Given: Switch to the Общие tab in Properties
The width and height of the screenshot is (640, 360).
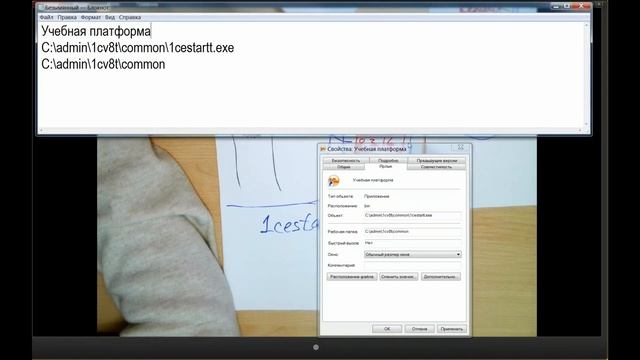Looking at the screenshot, I should coord(344,167).
